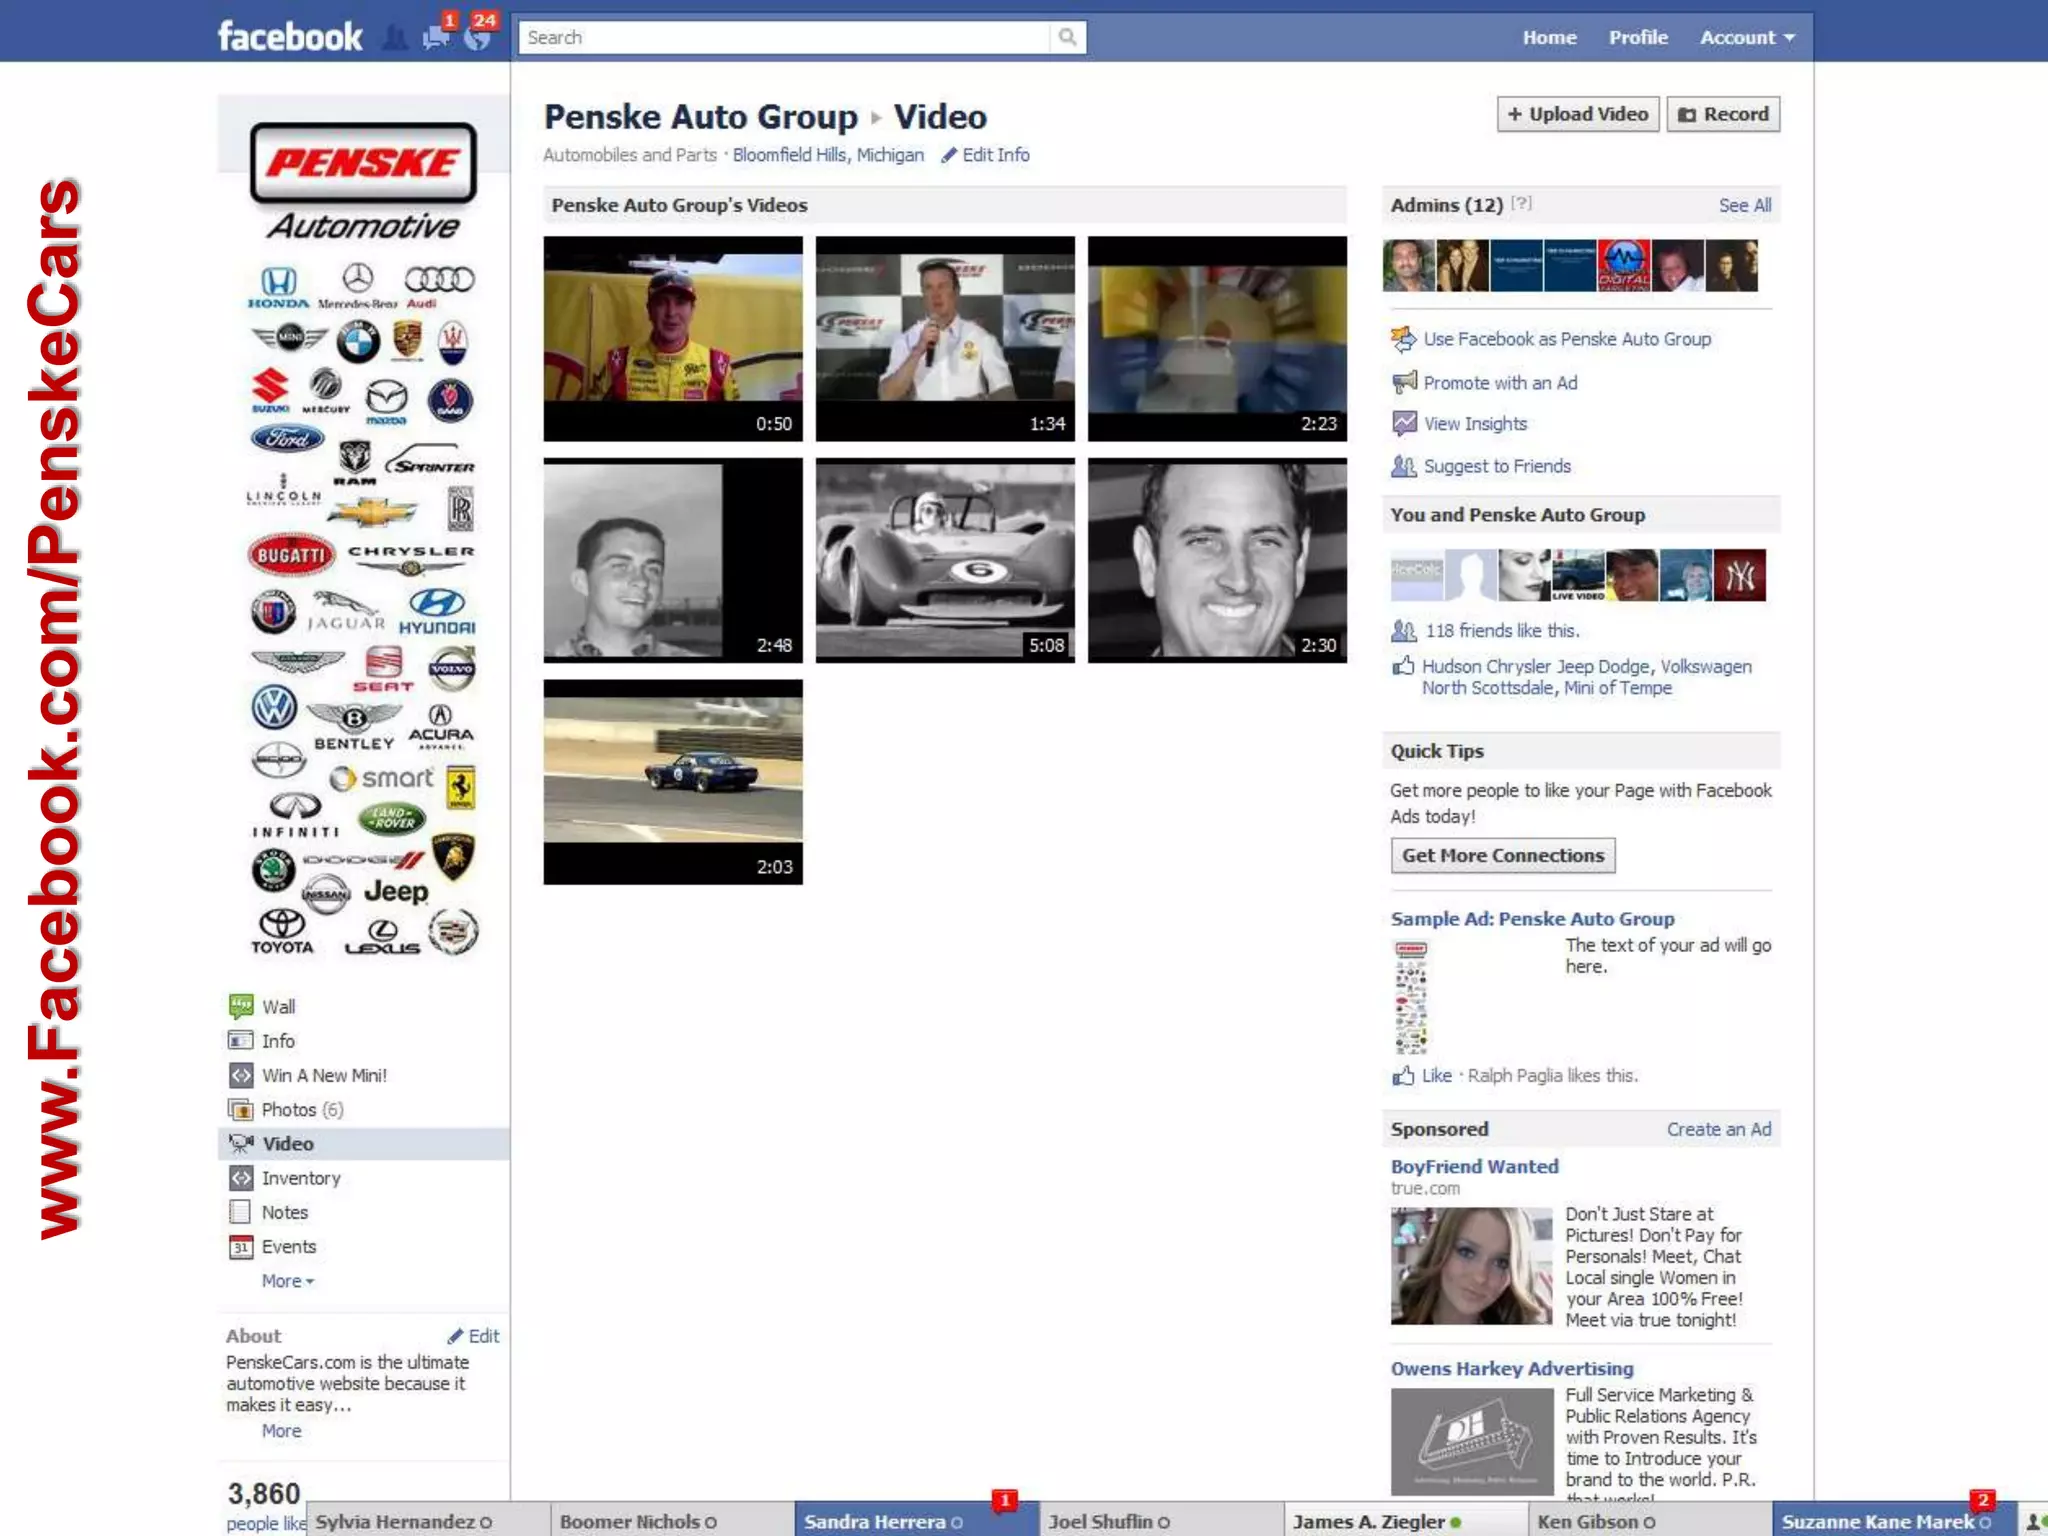Viewport: 2048px width, 1536px height.
Task: Click the thumbs-up Like icon under Sample Ad
Action: tap(1403, 1076)
